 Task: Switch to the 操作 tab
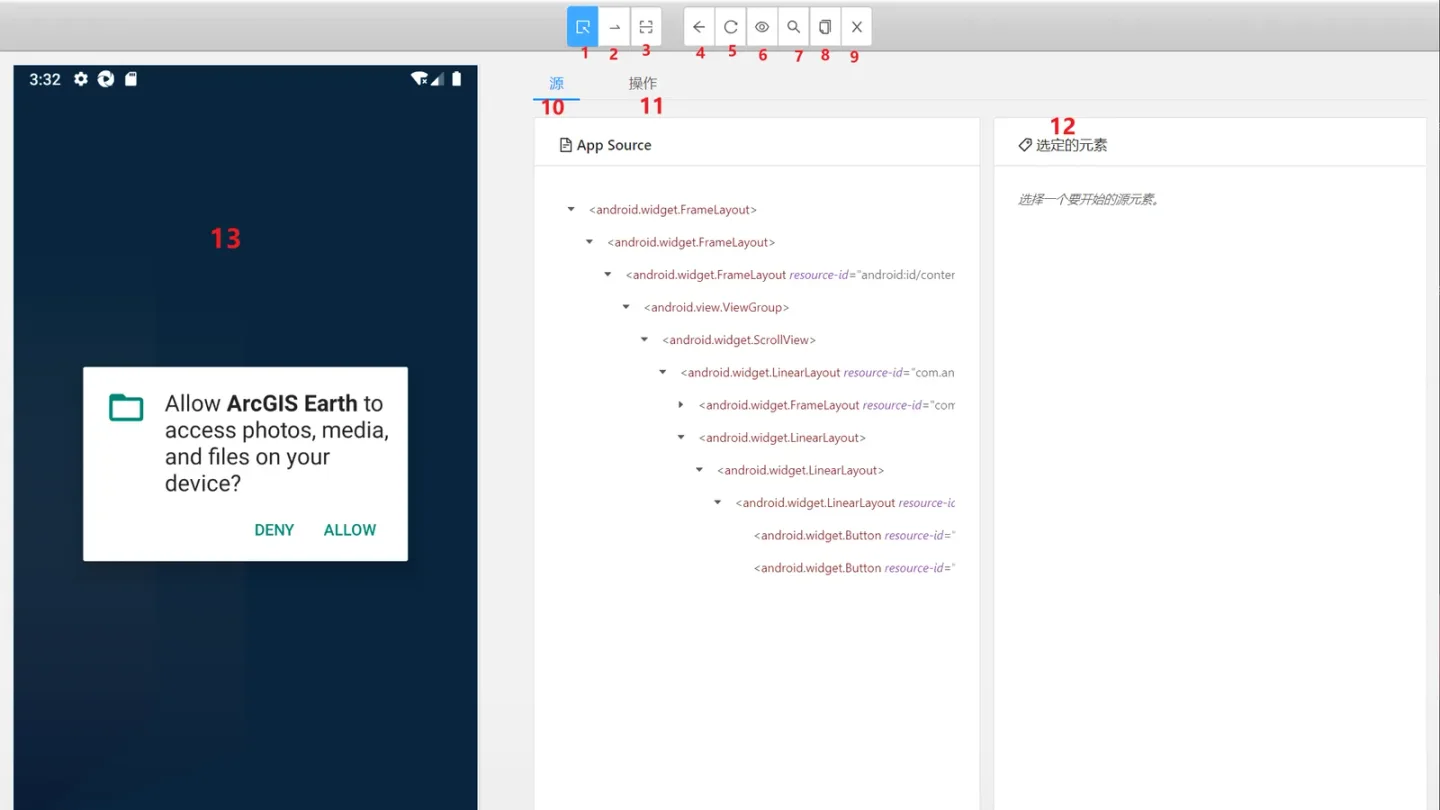(x=642, y=83)
